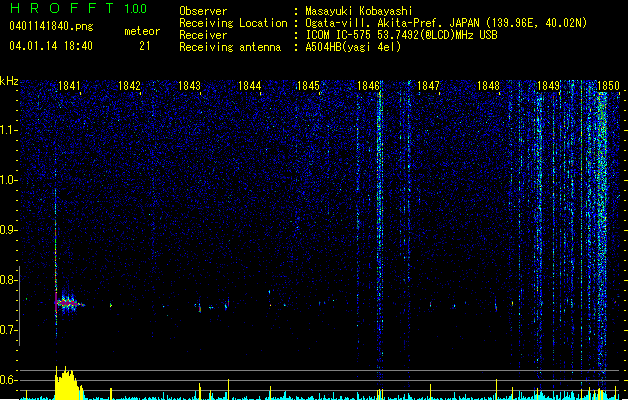This screenshot has width=629, height=400.
Task: Click the kHz axis unit label
Action: pos(9,81)
